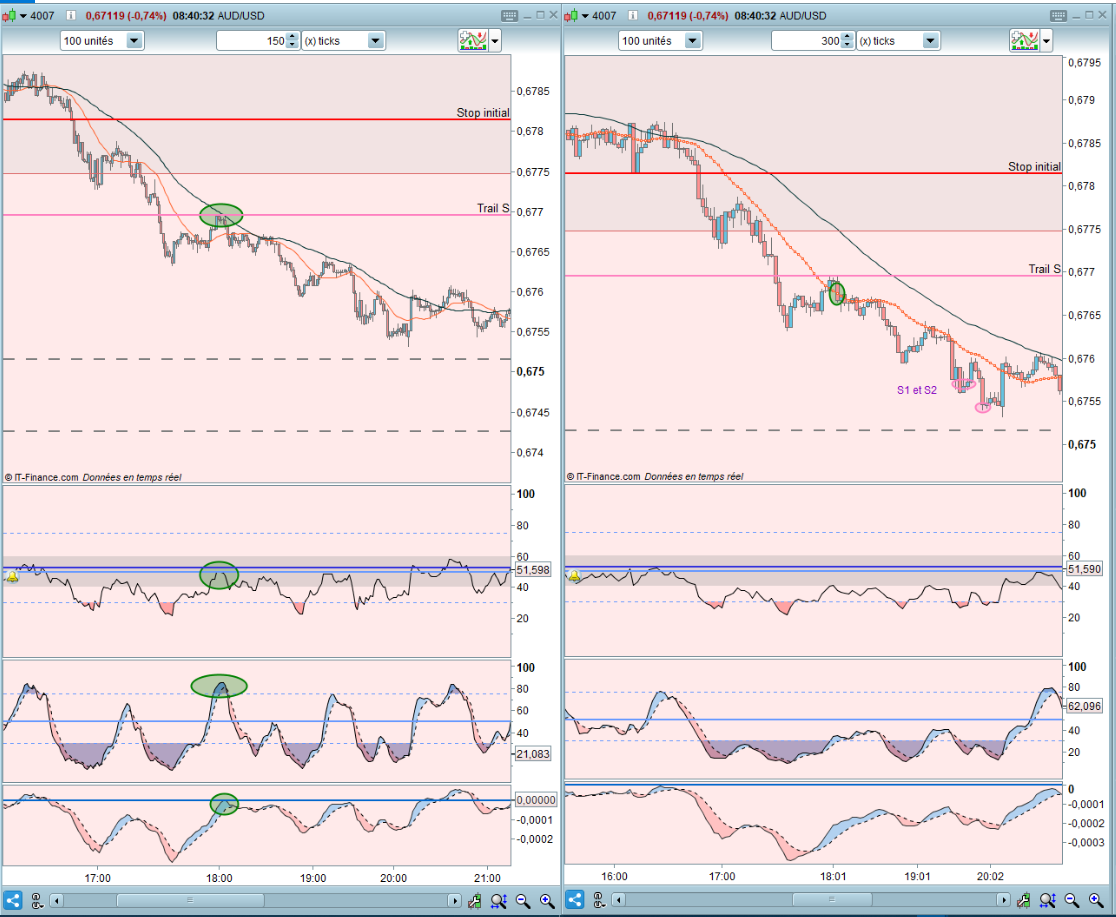The image size is (1116, 917).
Task: Click the 300 ticks value field
Action: pyautogui.click(x=806, y=41)
